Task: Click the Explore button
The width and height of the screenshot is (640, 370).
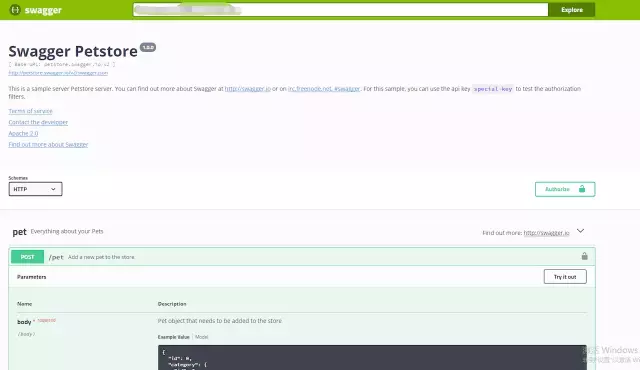Action: point(571,10)
